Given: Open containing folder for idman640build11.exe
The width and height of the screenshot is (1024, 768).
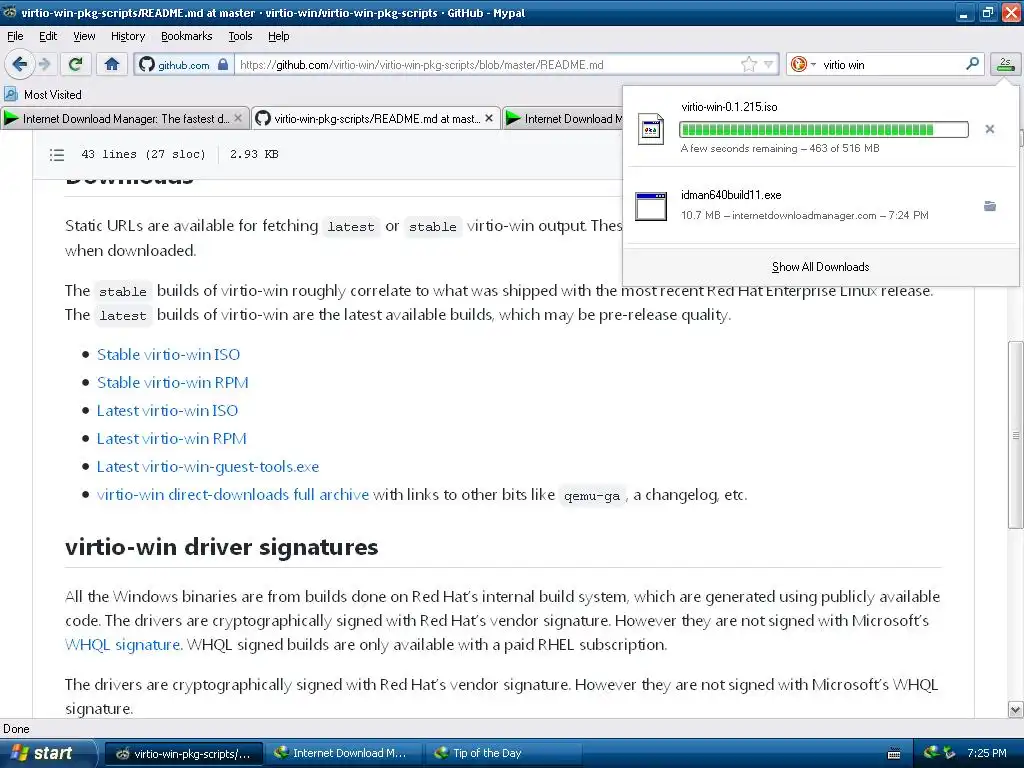Looking at the screenshot, I should click(989, 206).
